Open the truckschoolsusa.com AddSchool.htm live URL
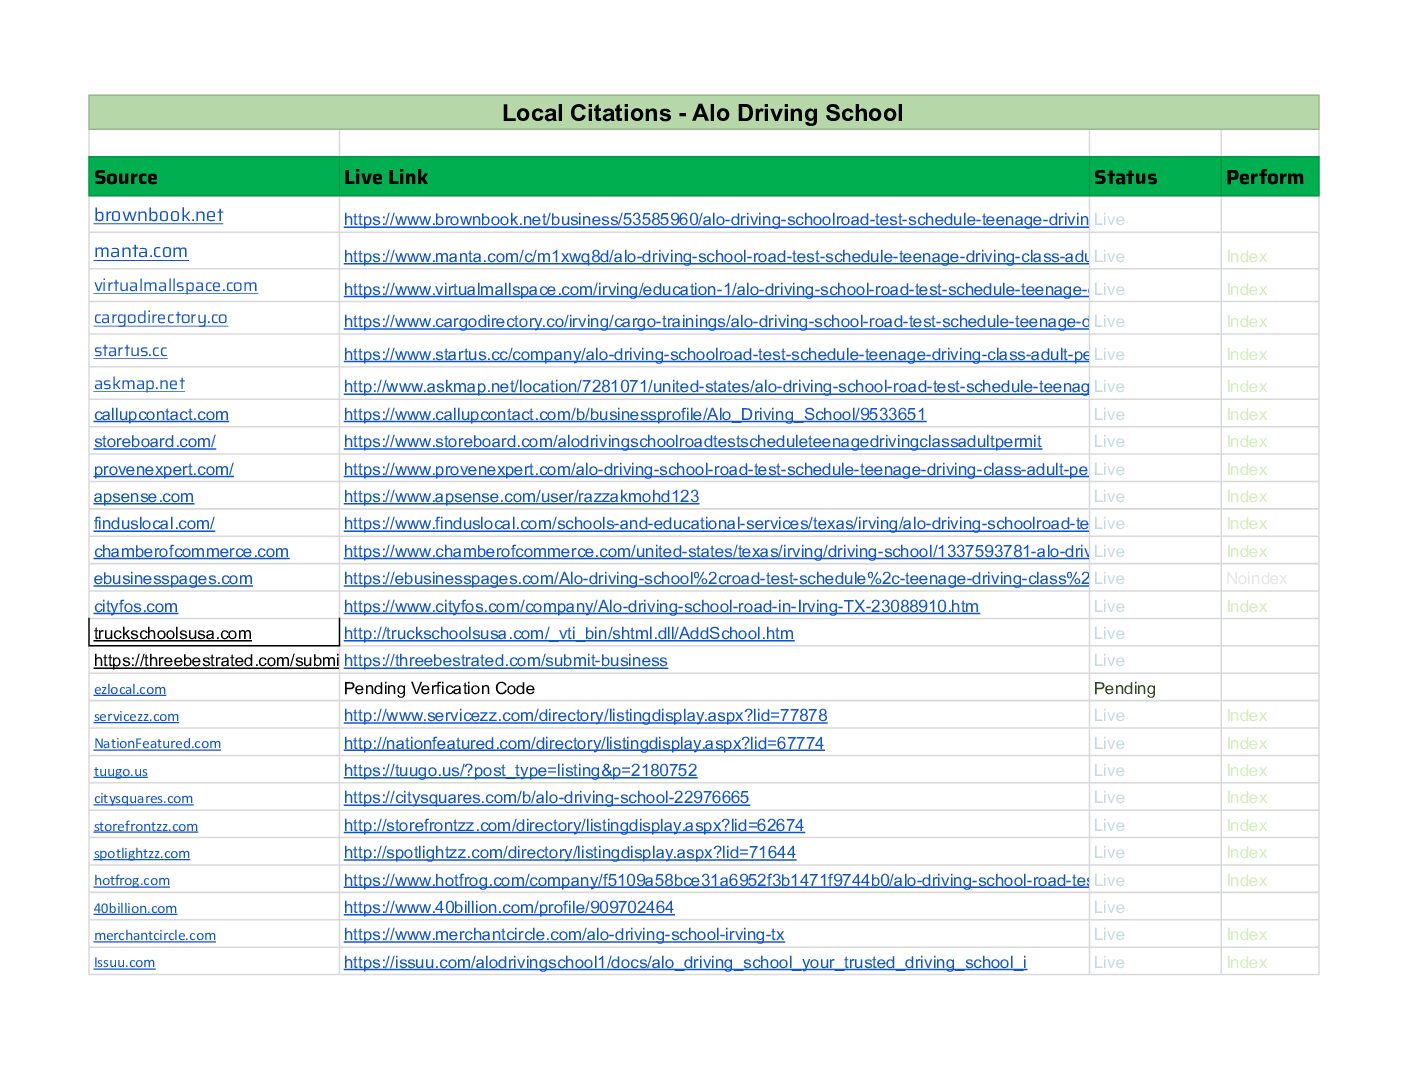The height and width of the screenshot is (1088, 1408). tap(569, 633)
